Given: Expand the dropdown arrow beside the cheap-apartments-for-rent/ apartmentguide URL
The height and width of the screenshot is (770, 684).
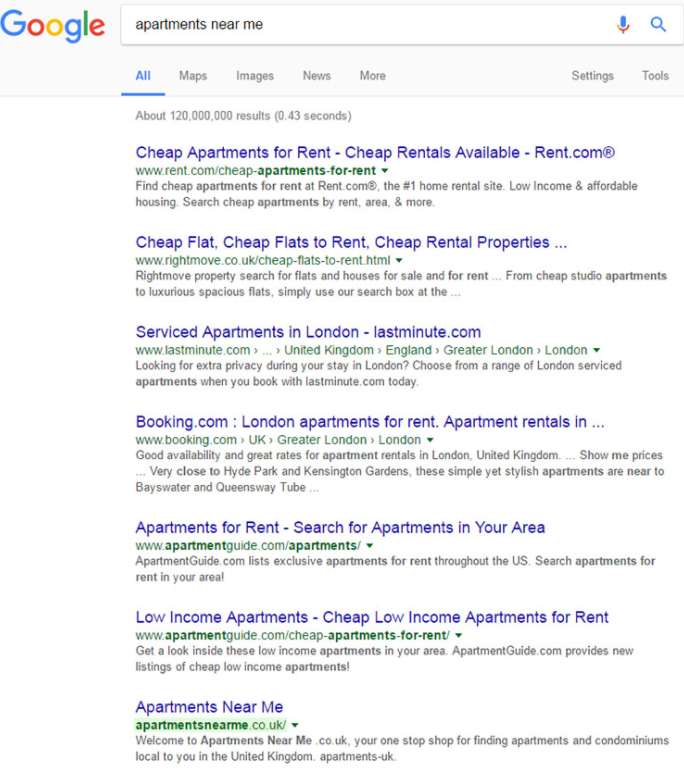Looking at the screenshot, I should 459,635.
